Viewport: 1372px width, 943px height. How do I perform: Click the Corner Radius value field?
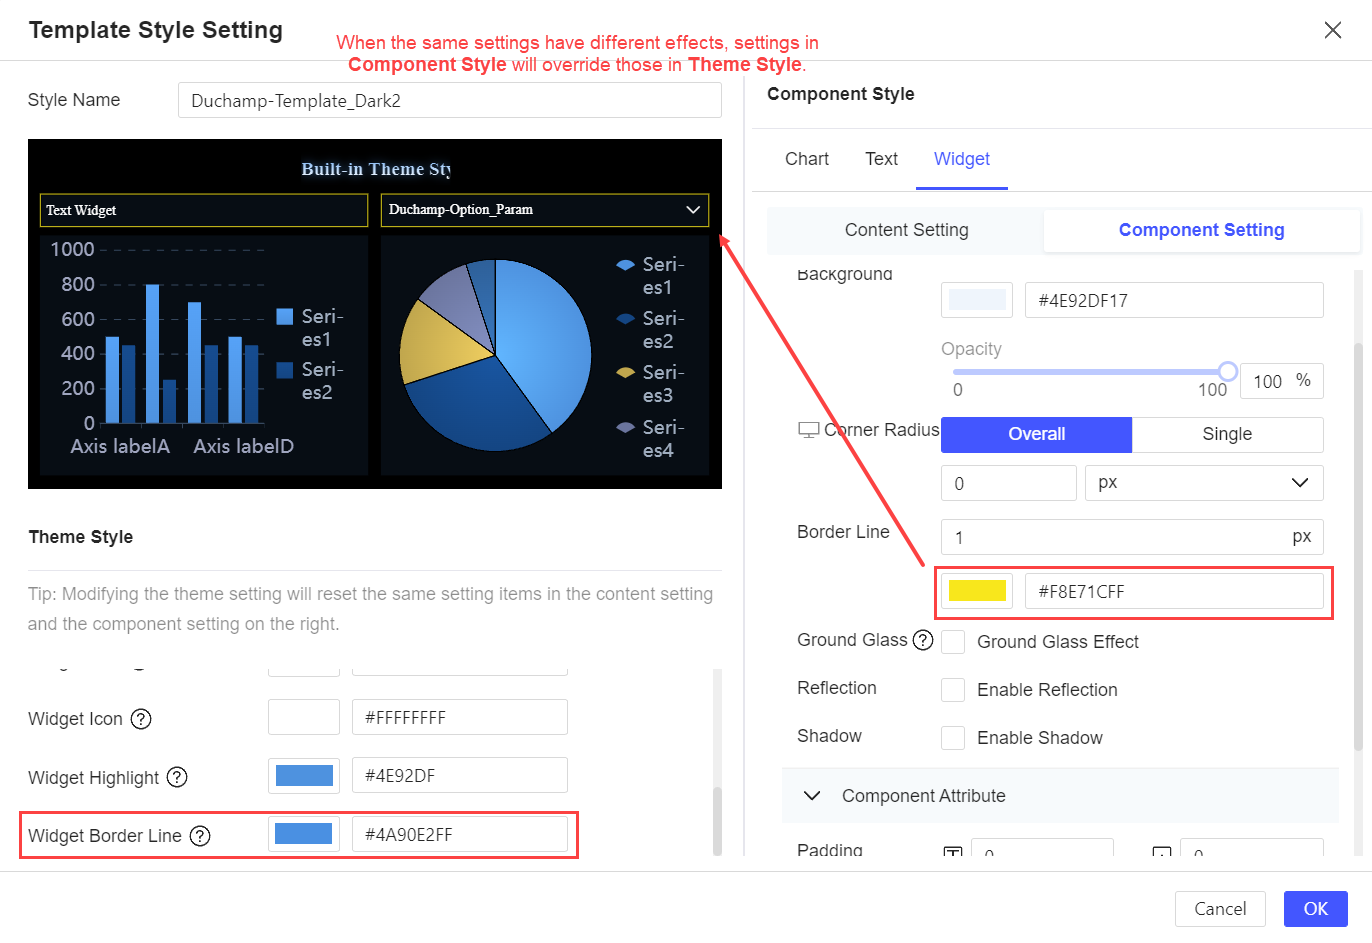1009,483
